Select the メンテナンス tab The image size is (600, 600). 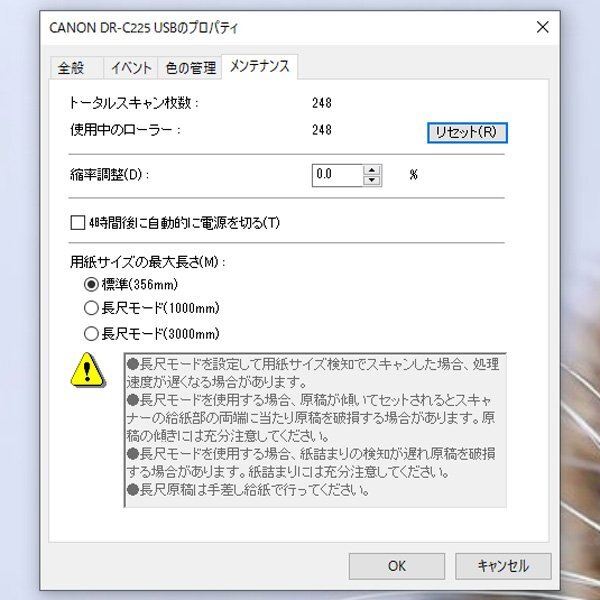coord(259,67)
